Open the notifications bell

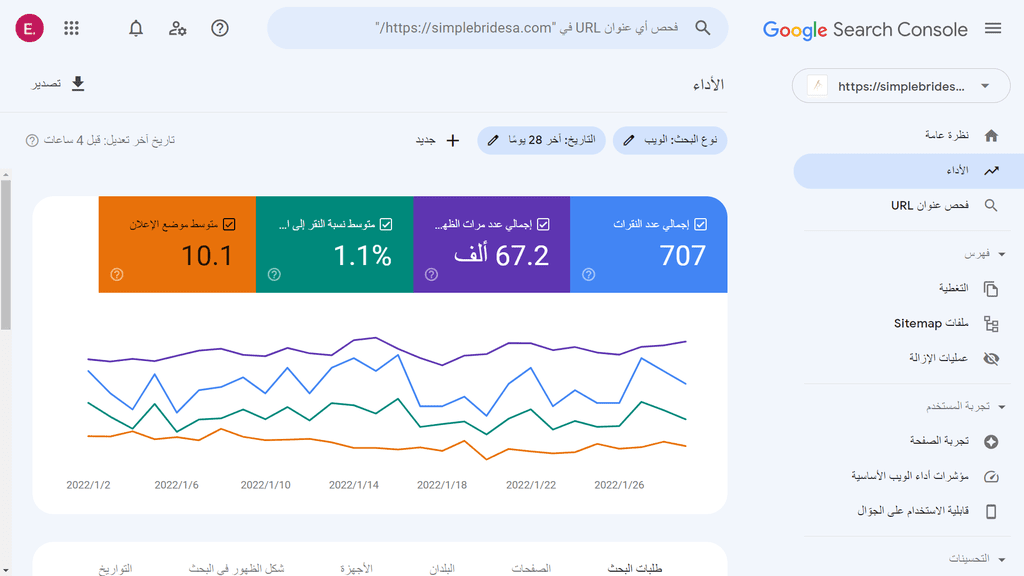136,28
